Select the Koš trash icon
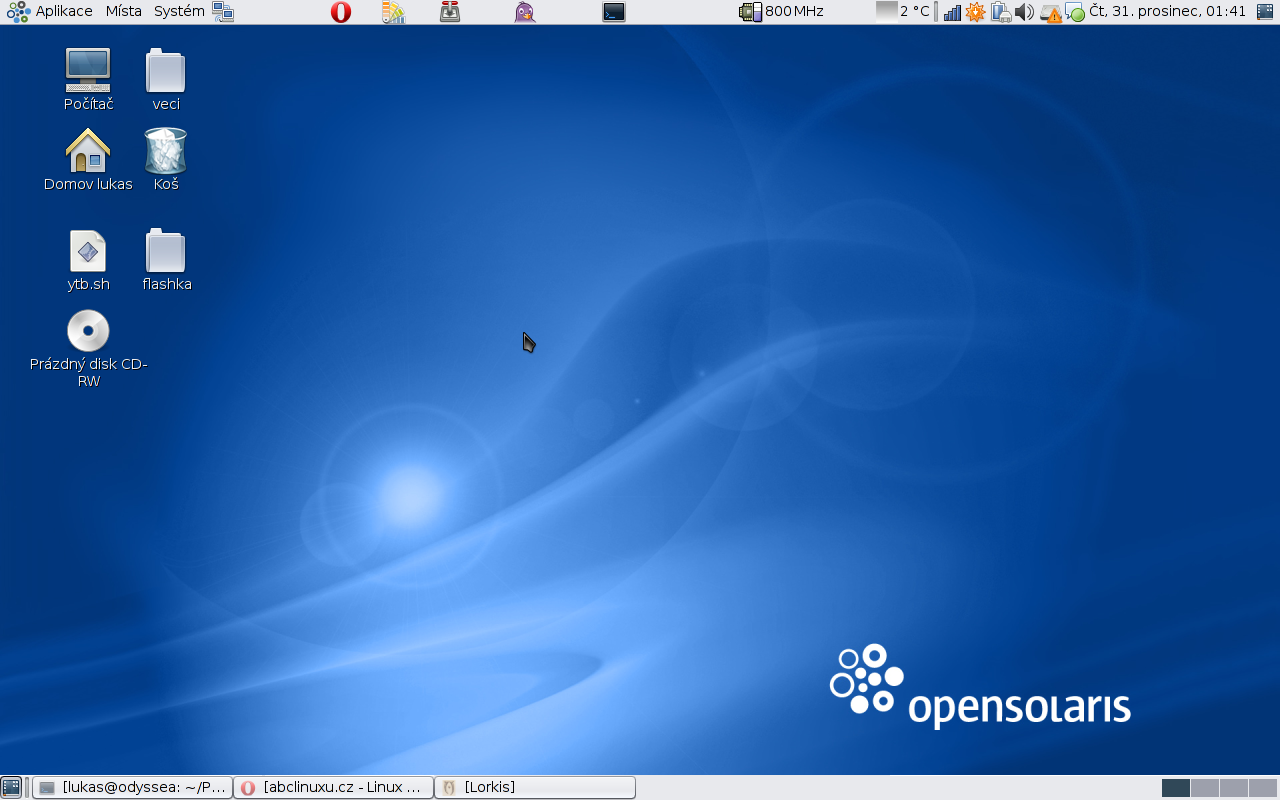Viewport: 1280px width, 800px height. [x=166, y=160]
